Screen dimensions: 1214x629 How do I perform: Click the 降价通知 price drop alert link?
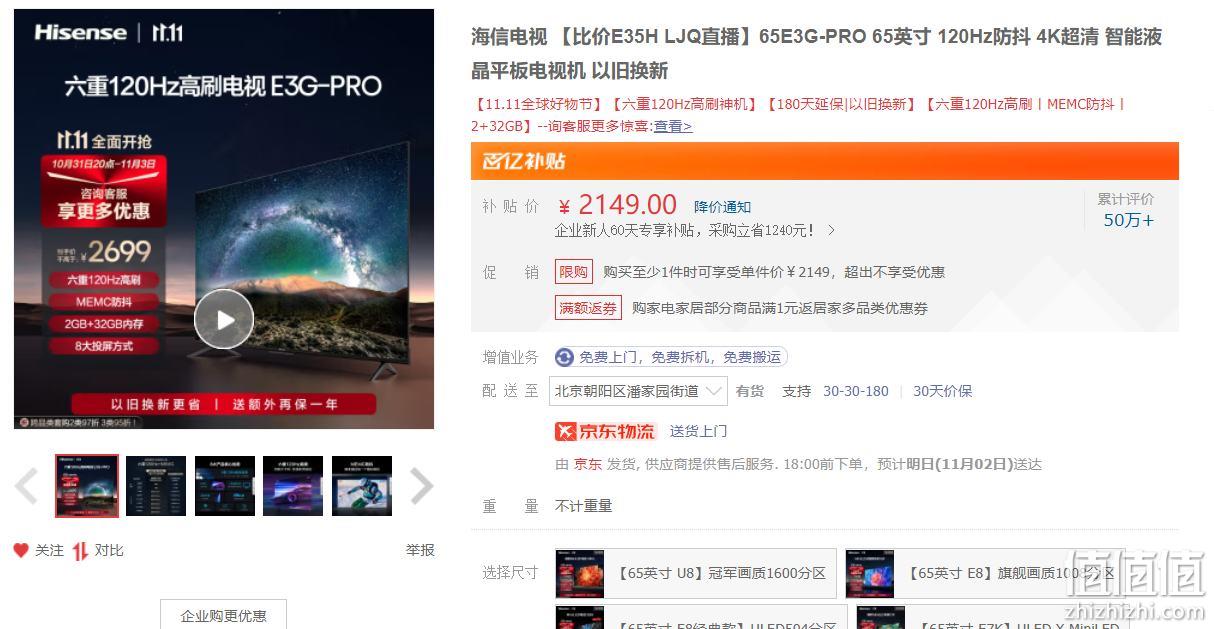click(x=722, y=207)
